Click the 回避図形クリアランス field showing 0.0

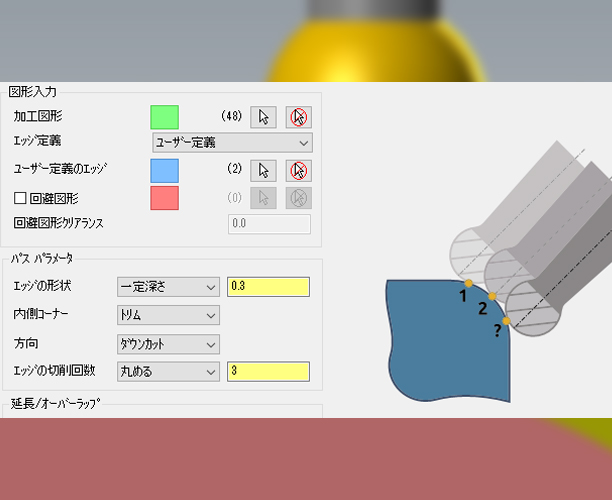point(269,224)
